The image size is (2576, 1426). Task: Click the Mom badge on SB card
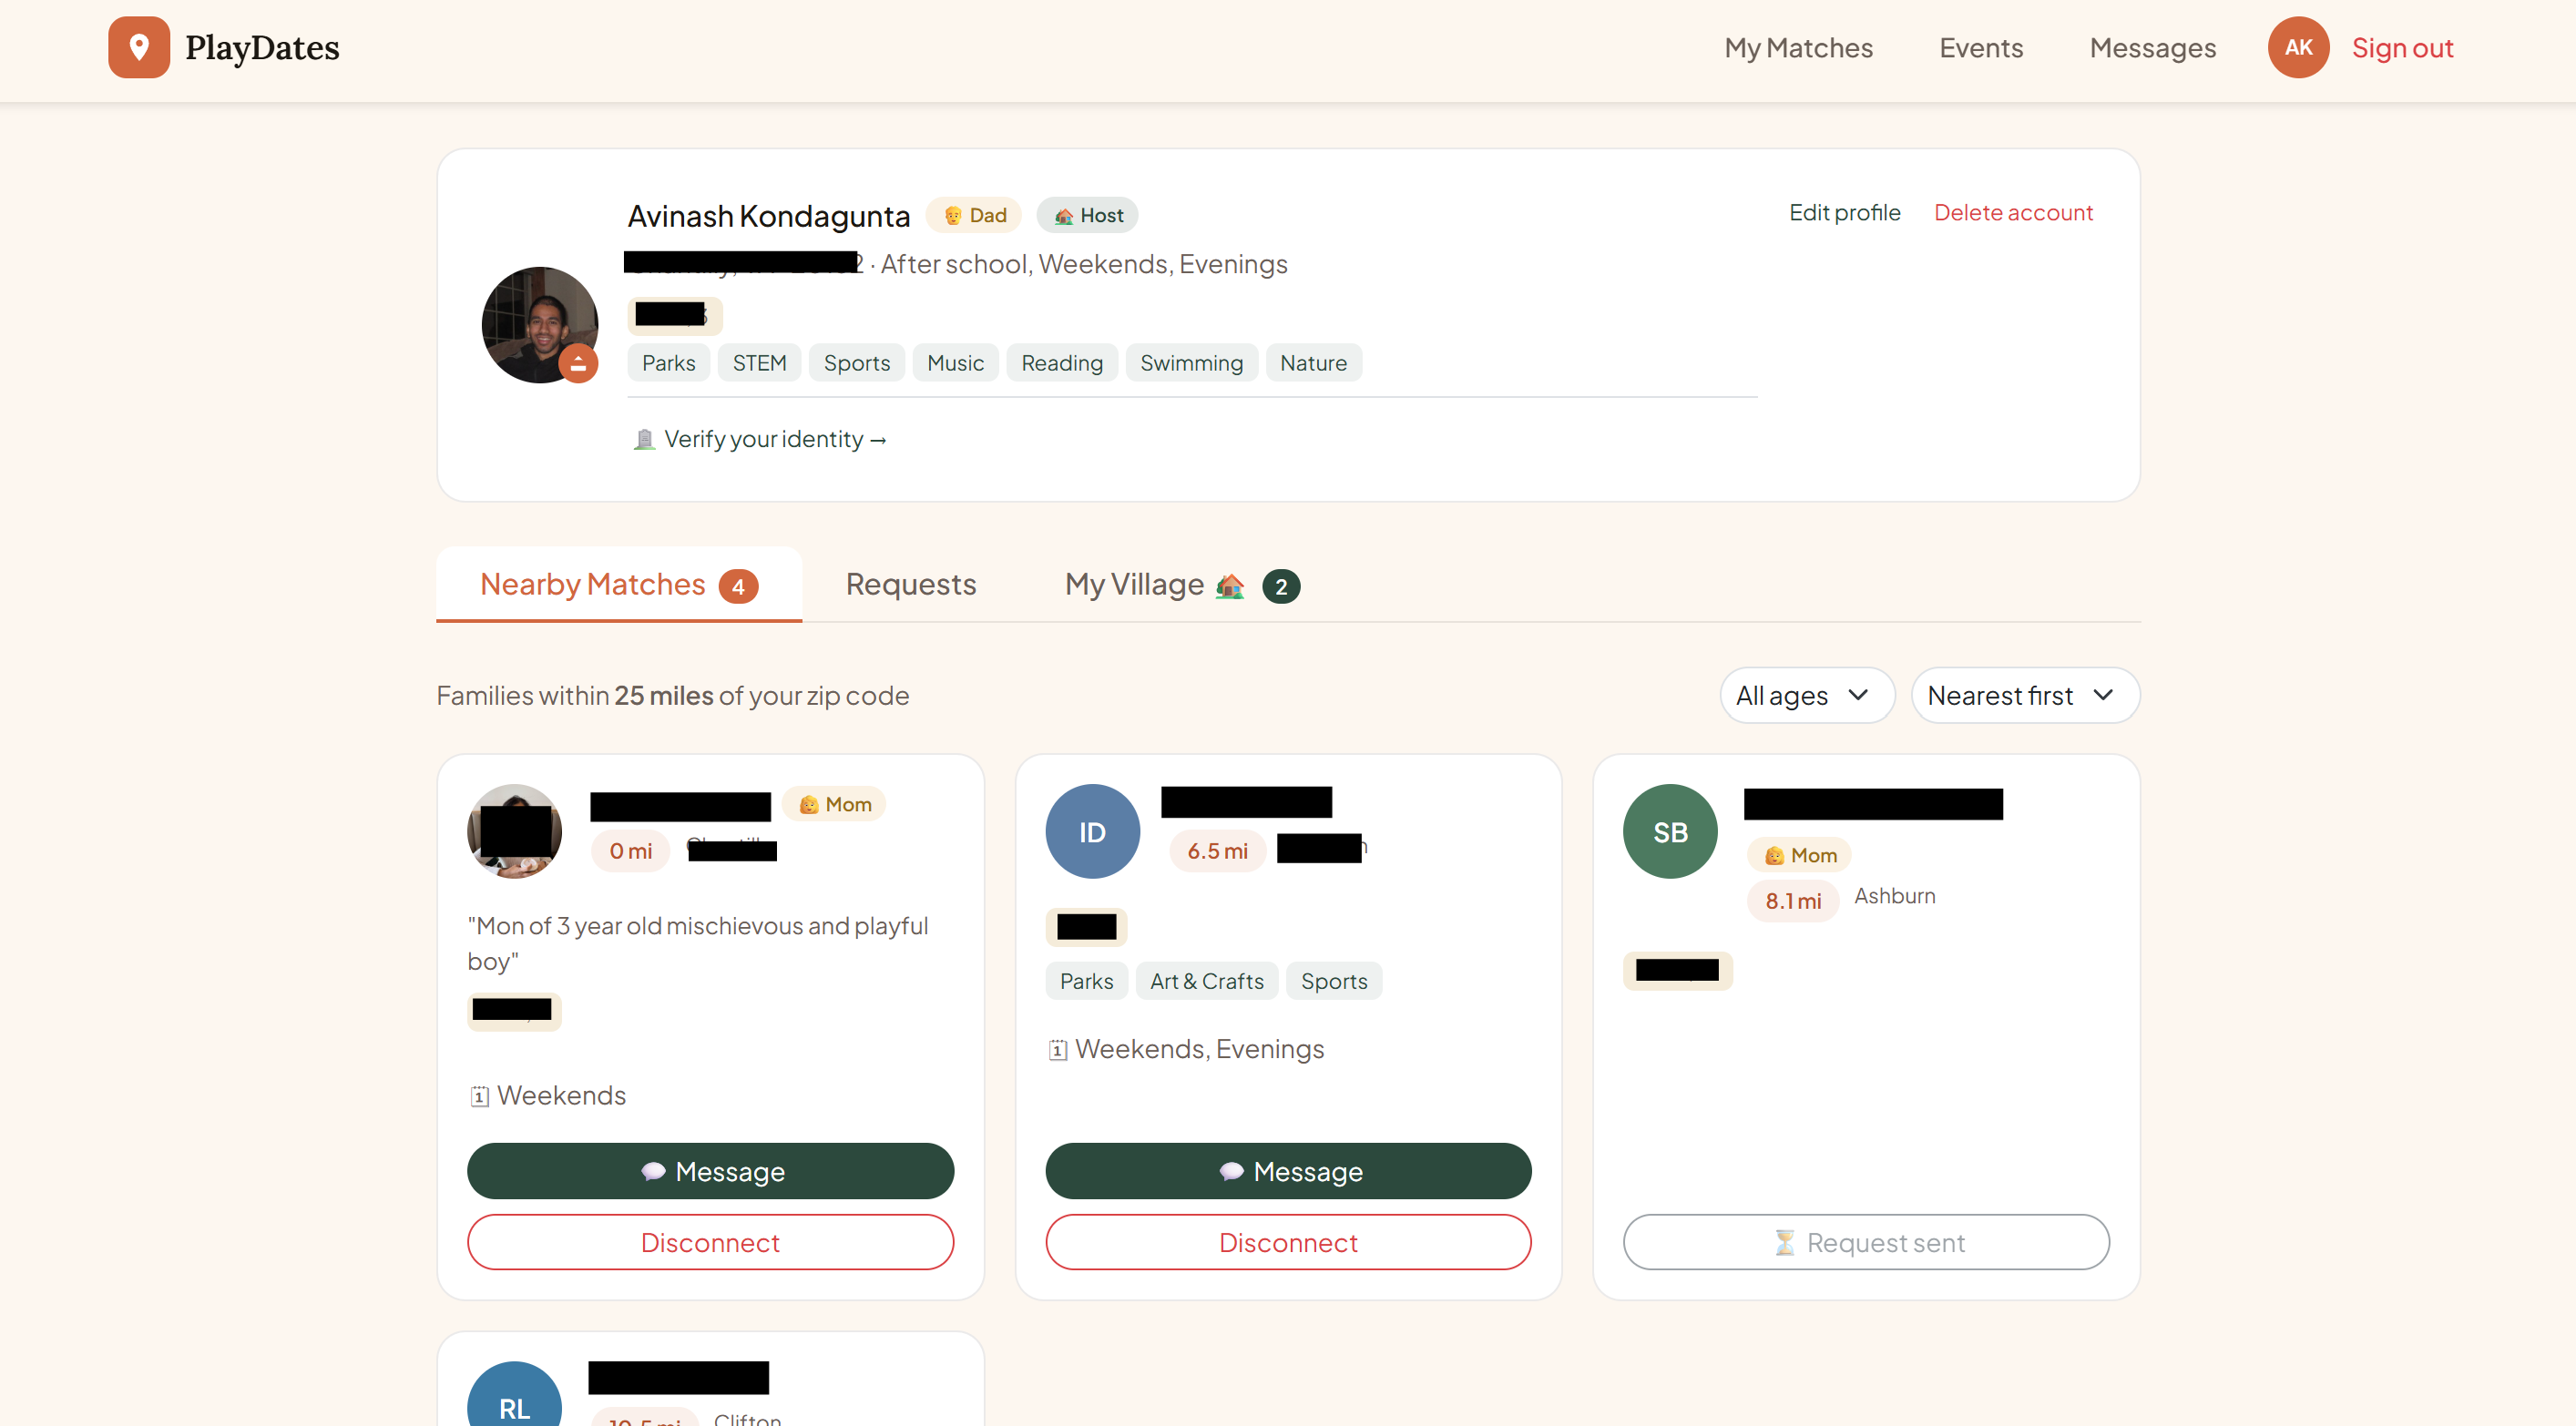click(1799, 855)
